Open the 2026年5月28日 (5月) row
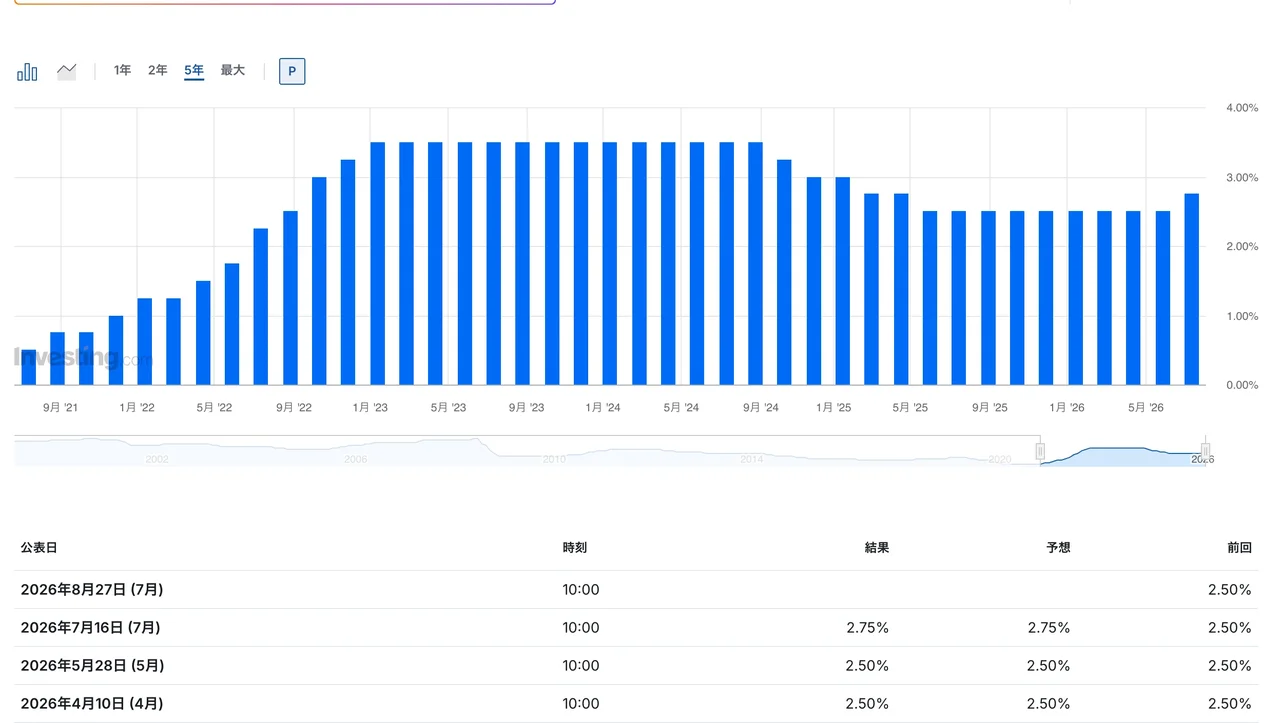Image resolution: width=1280 pixels, height=723 pixels. pyautogui.click(x=636, y=666)
